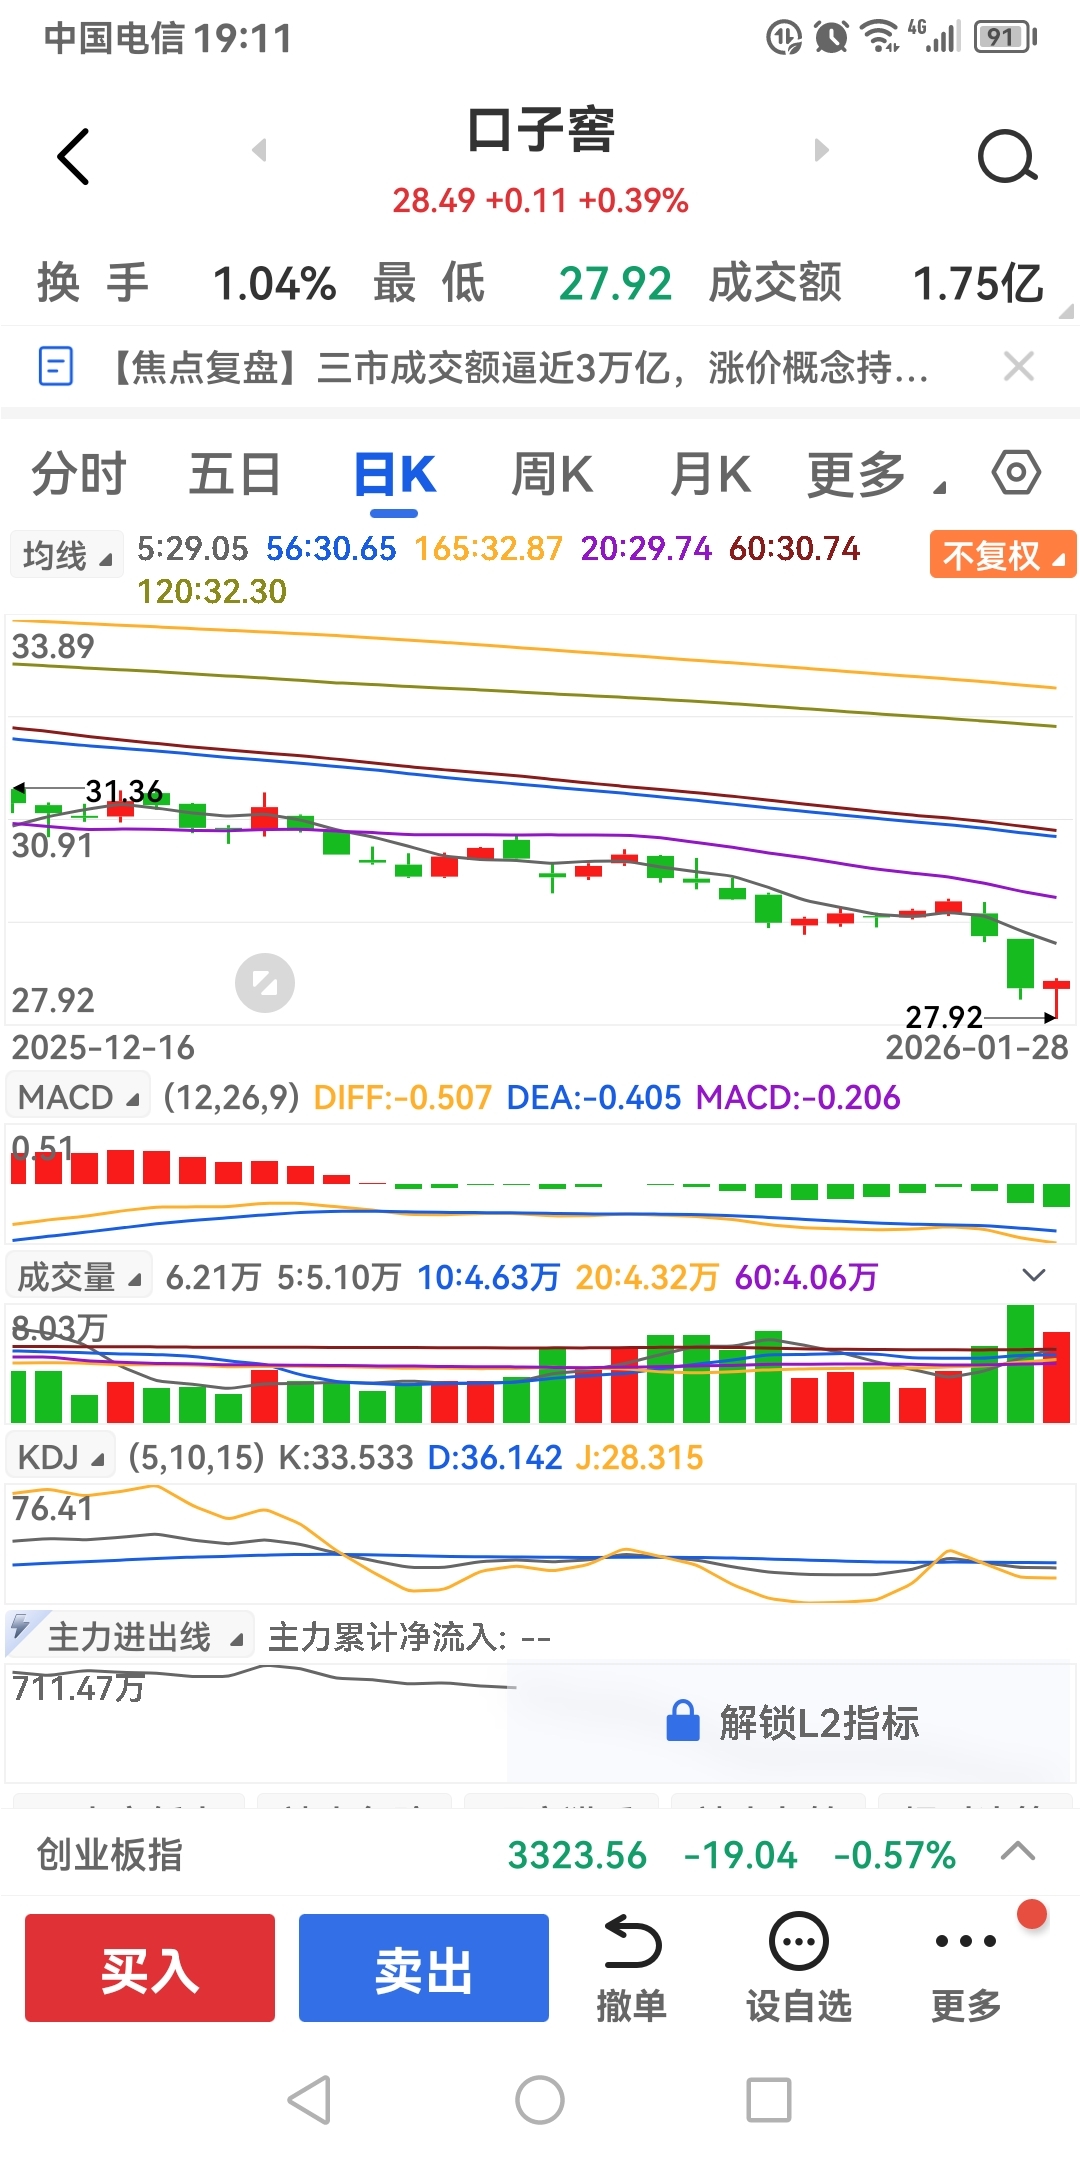Tap the 设自选 add-watchlist icon
The image size is (1080, 2160).
tap(798, 1942)
